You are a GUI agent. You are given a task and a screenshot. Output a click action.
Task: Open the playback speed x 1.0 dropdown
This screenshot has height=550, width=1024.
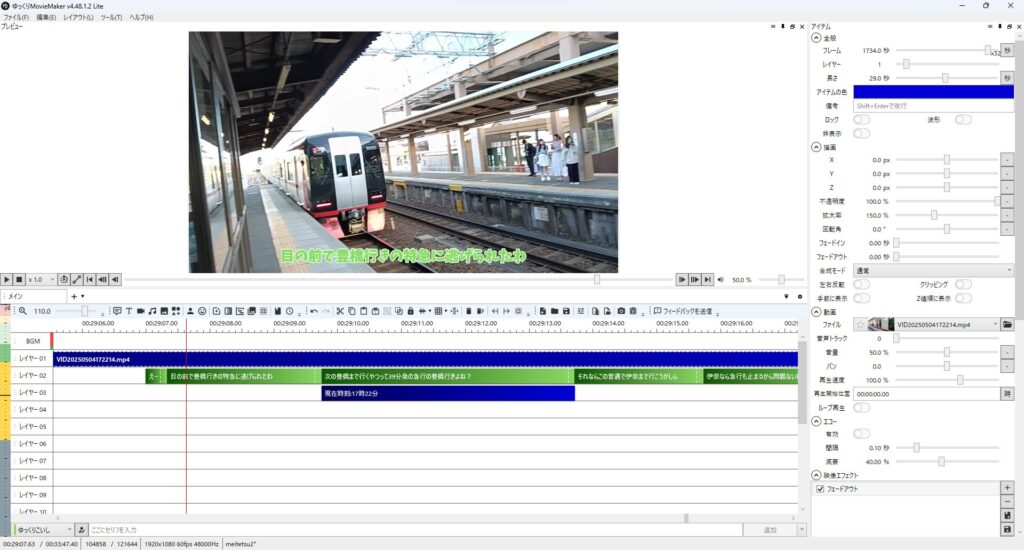pos(40,279)
